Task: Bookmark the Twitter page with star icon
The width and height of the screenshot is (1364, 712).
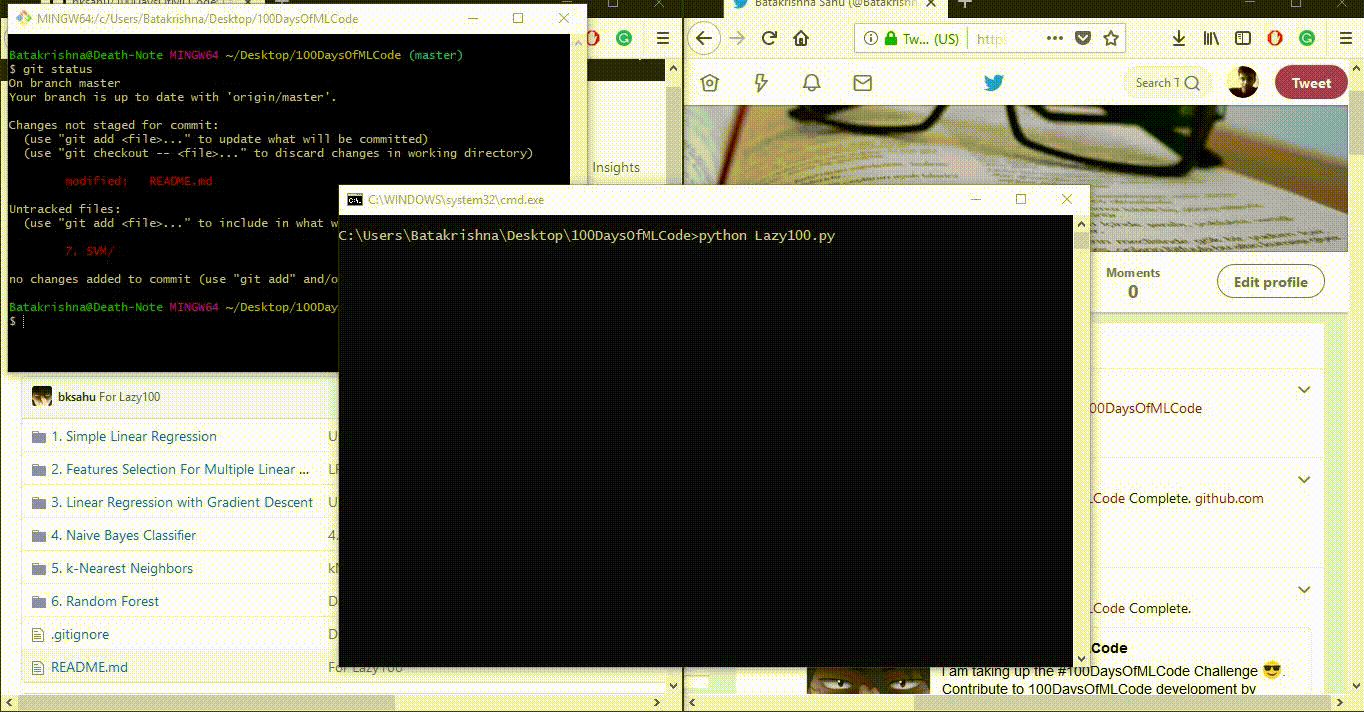Action: [1110, 38]
